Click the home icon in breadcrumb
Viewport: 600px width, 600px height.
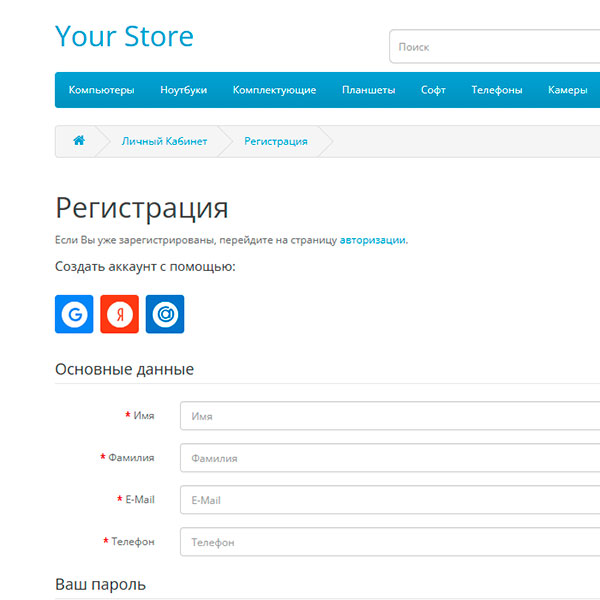[x=79, y=141]
